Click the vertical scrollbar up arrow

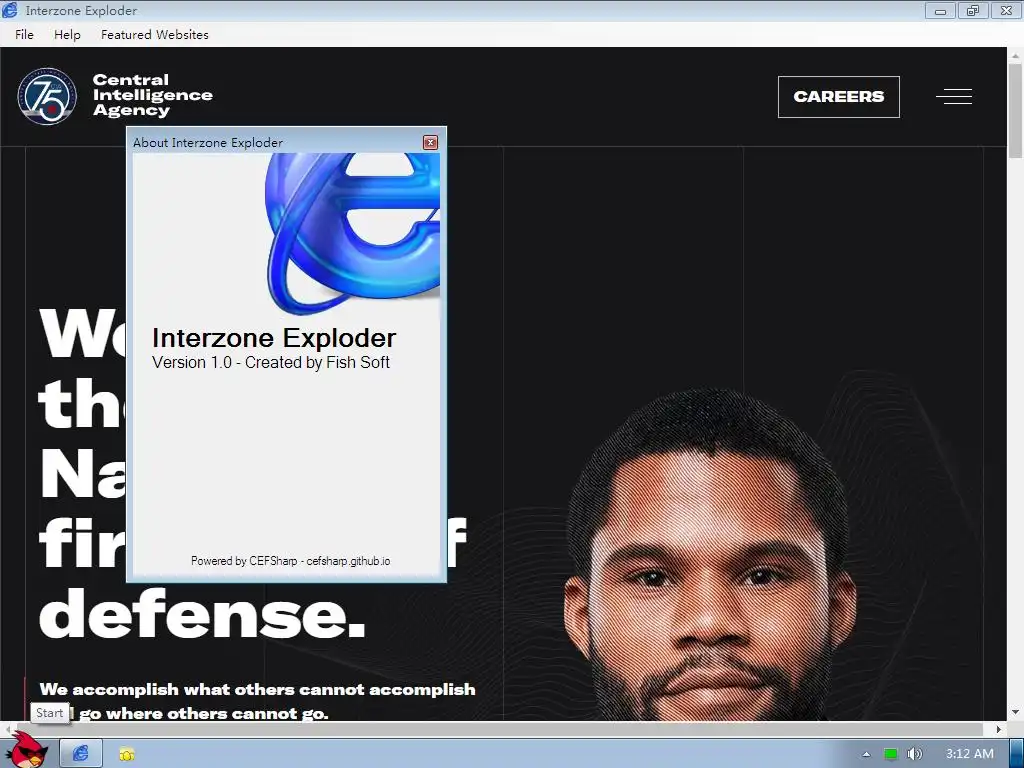click(x=1016, y=56)
